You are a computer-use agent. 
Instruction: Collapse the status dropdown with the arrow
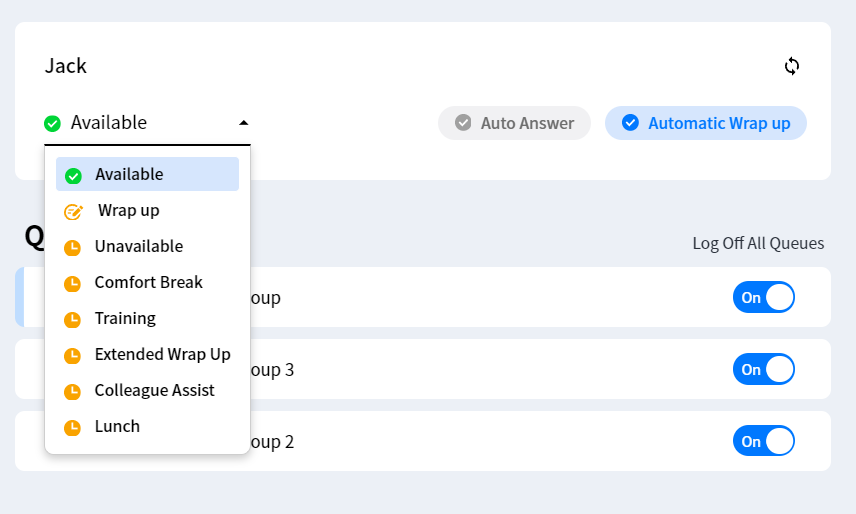coord(243,123)
